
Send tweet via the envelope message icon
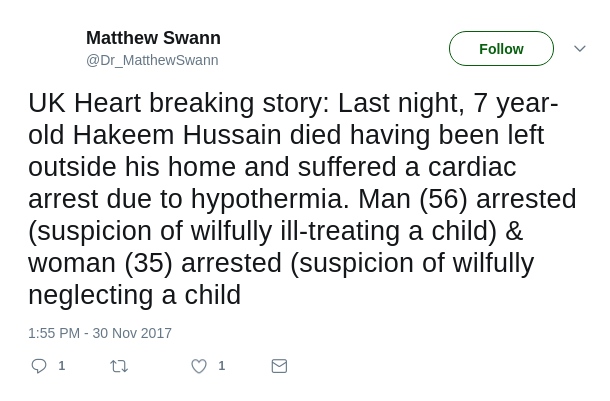tap(279, 366)
